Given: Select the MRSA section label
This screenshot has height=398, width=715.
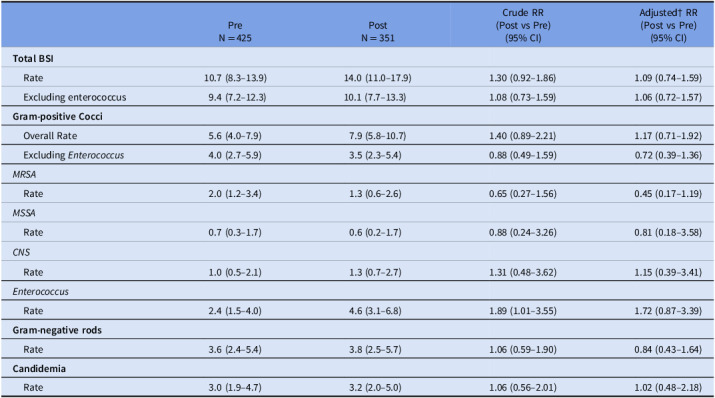Looking at the screenshot, I should 24,174.
